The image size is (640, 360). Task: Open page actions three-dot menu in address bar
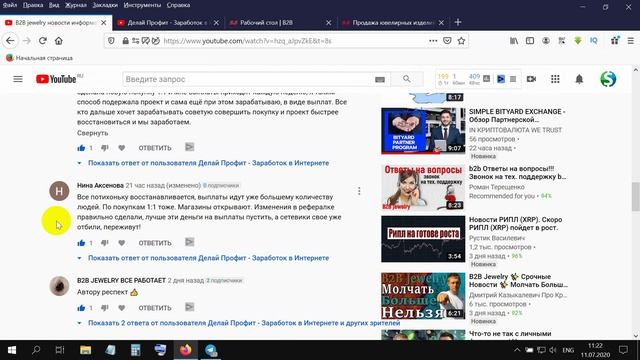433,41
